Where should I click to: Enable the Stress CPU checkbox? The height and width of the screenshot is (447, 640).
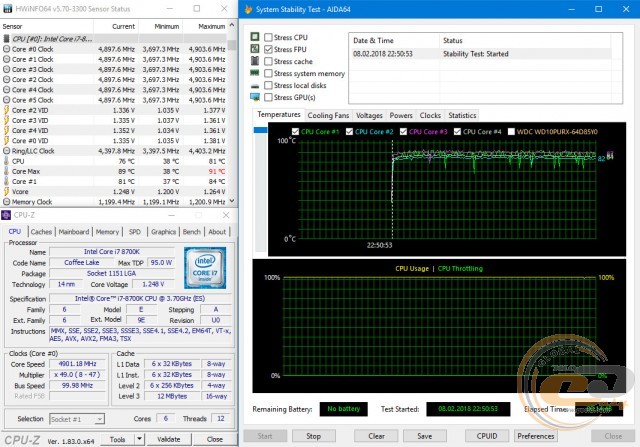268,37
